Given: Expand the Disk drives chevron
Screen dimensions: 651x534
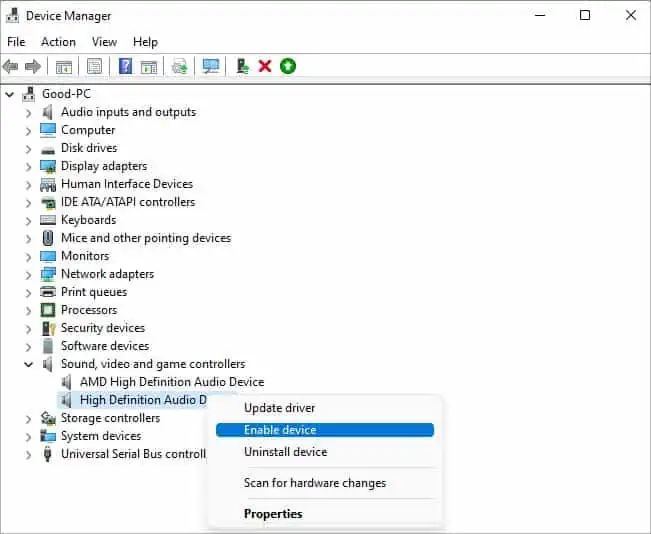Looking at the screenshot, I should pyautogui.click(x=28, y=149).
